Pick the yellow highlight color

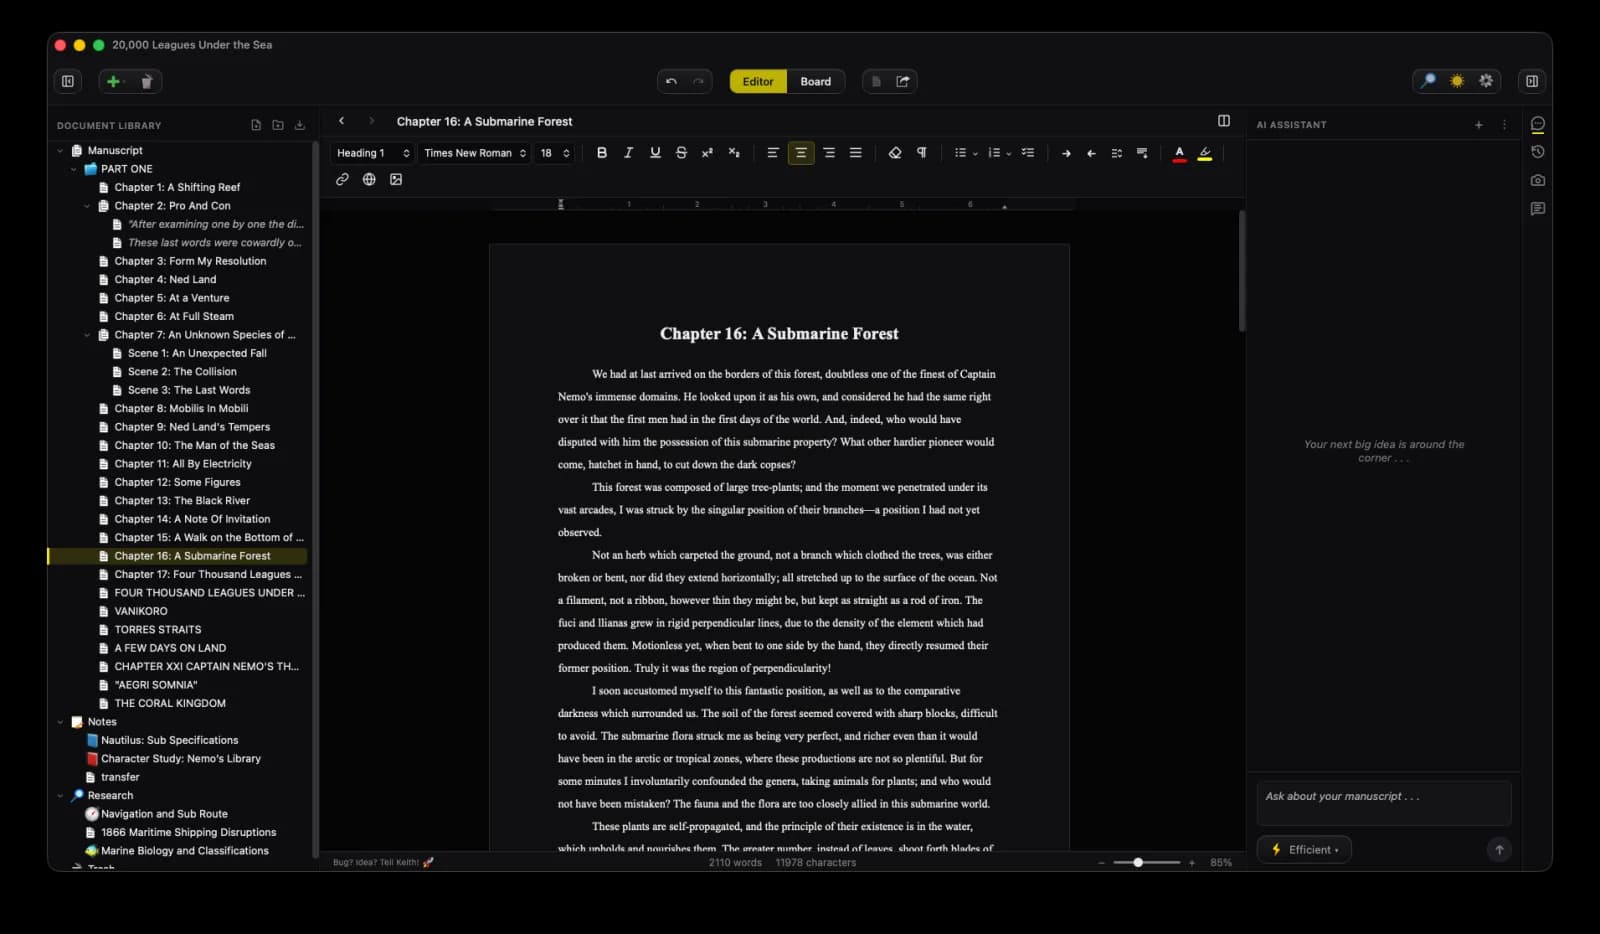click(1205, 153)
